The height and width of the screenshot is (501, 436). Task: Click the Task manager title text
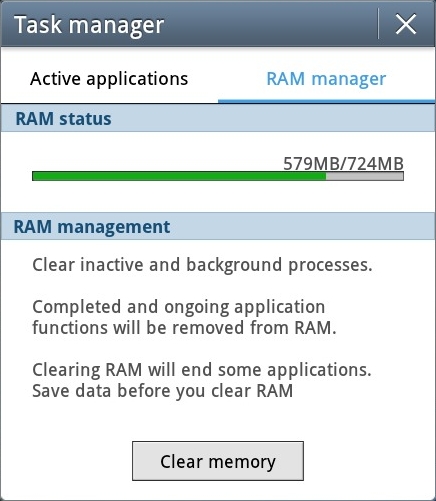(89, 25)
